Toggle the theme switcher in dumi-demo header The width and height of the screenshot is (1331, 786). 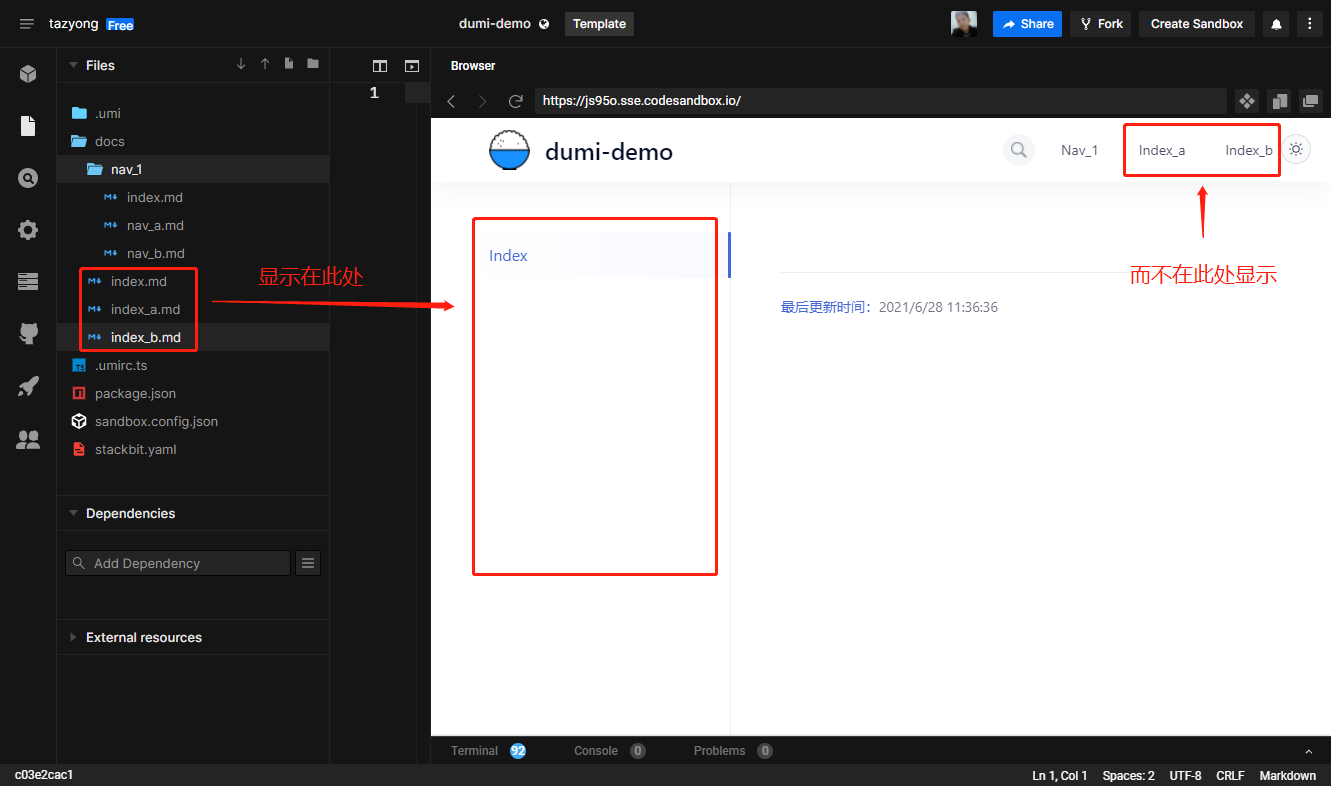(1296, 148)
